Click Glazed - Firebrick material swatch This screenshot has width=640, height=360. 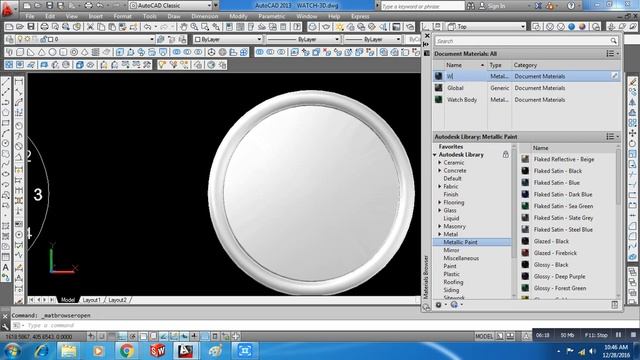pyautogui.click(x=525, y=253)
